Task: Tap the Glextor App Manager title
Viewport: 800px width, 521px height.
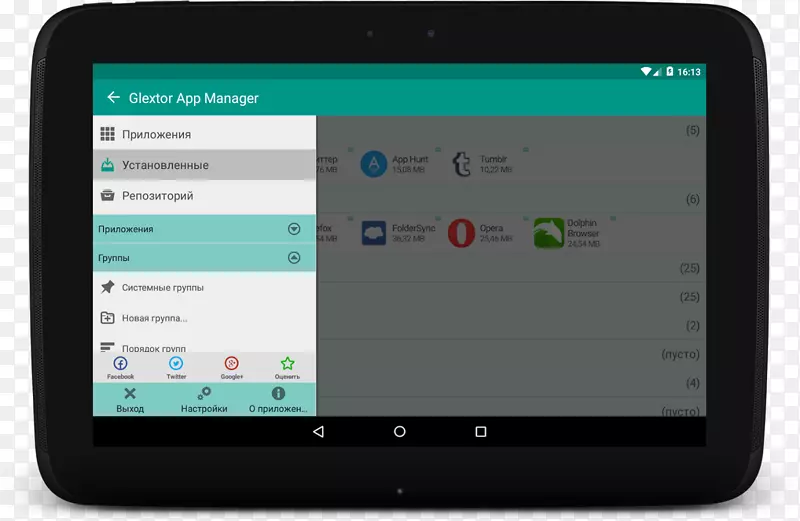Action: click(x=193, y=98)
